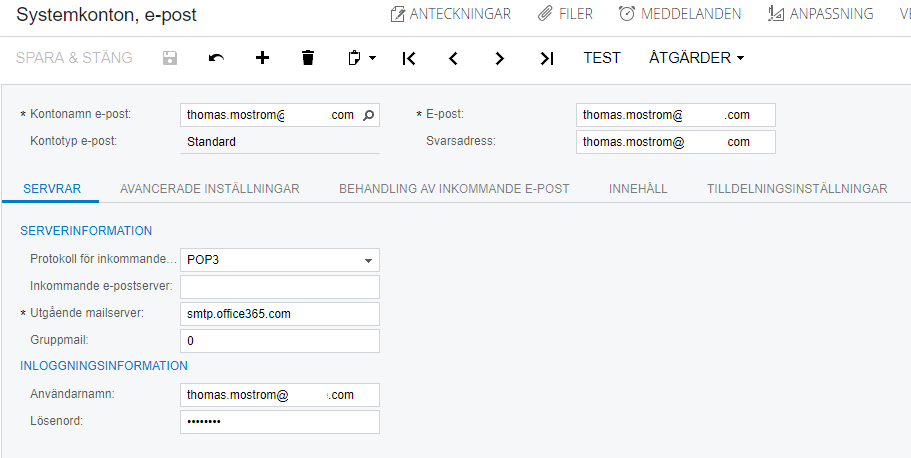
Task: Open the Protokoll för inkommande dropdown
Action: (x=368, y=261)
